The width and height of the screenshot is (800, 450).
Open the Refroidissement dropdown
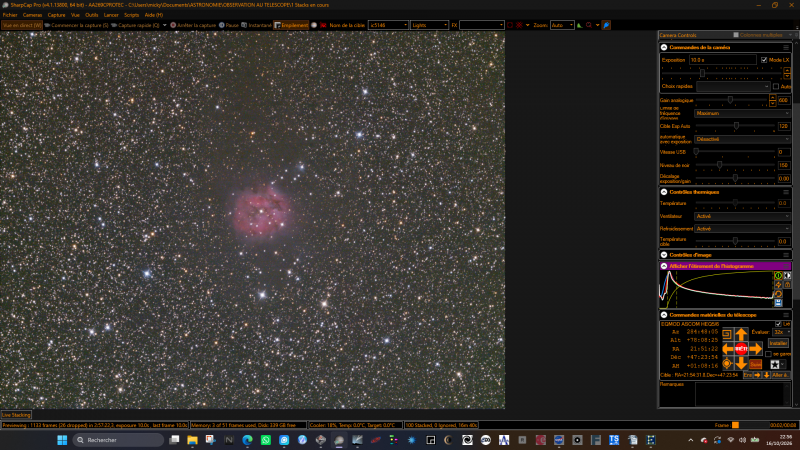tap(742, 229)
